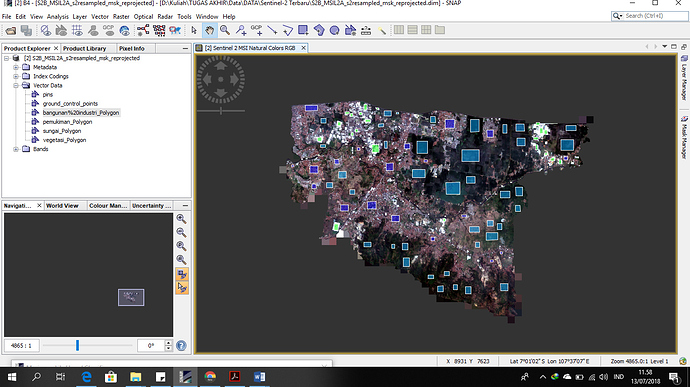Minimize the Product Explorer panel group
Image resolution: width=690 pixels, height=387 pixels.
pos(185,48)
